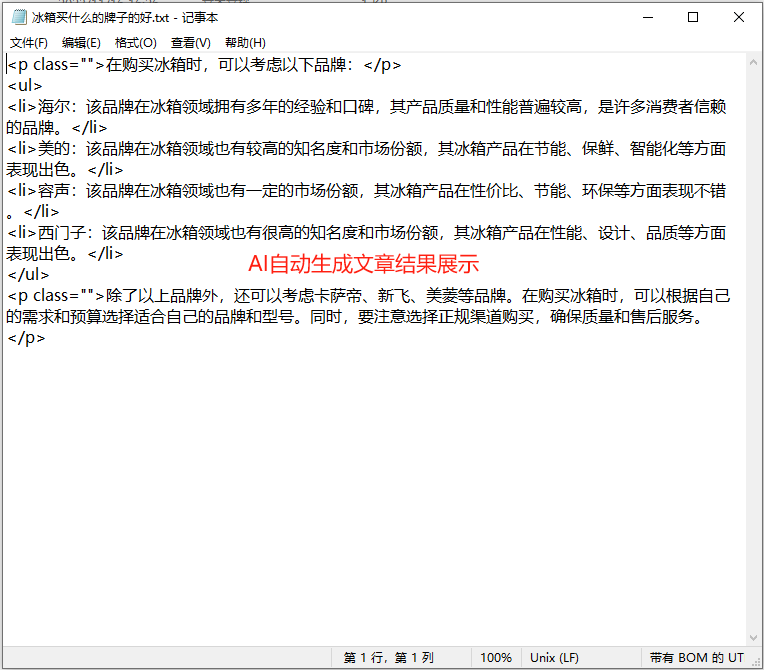Click the scrollbar up arrow

pos(753,62)
